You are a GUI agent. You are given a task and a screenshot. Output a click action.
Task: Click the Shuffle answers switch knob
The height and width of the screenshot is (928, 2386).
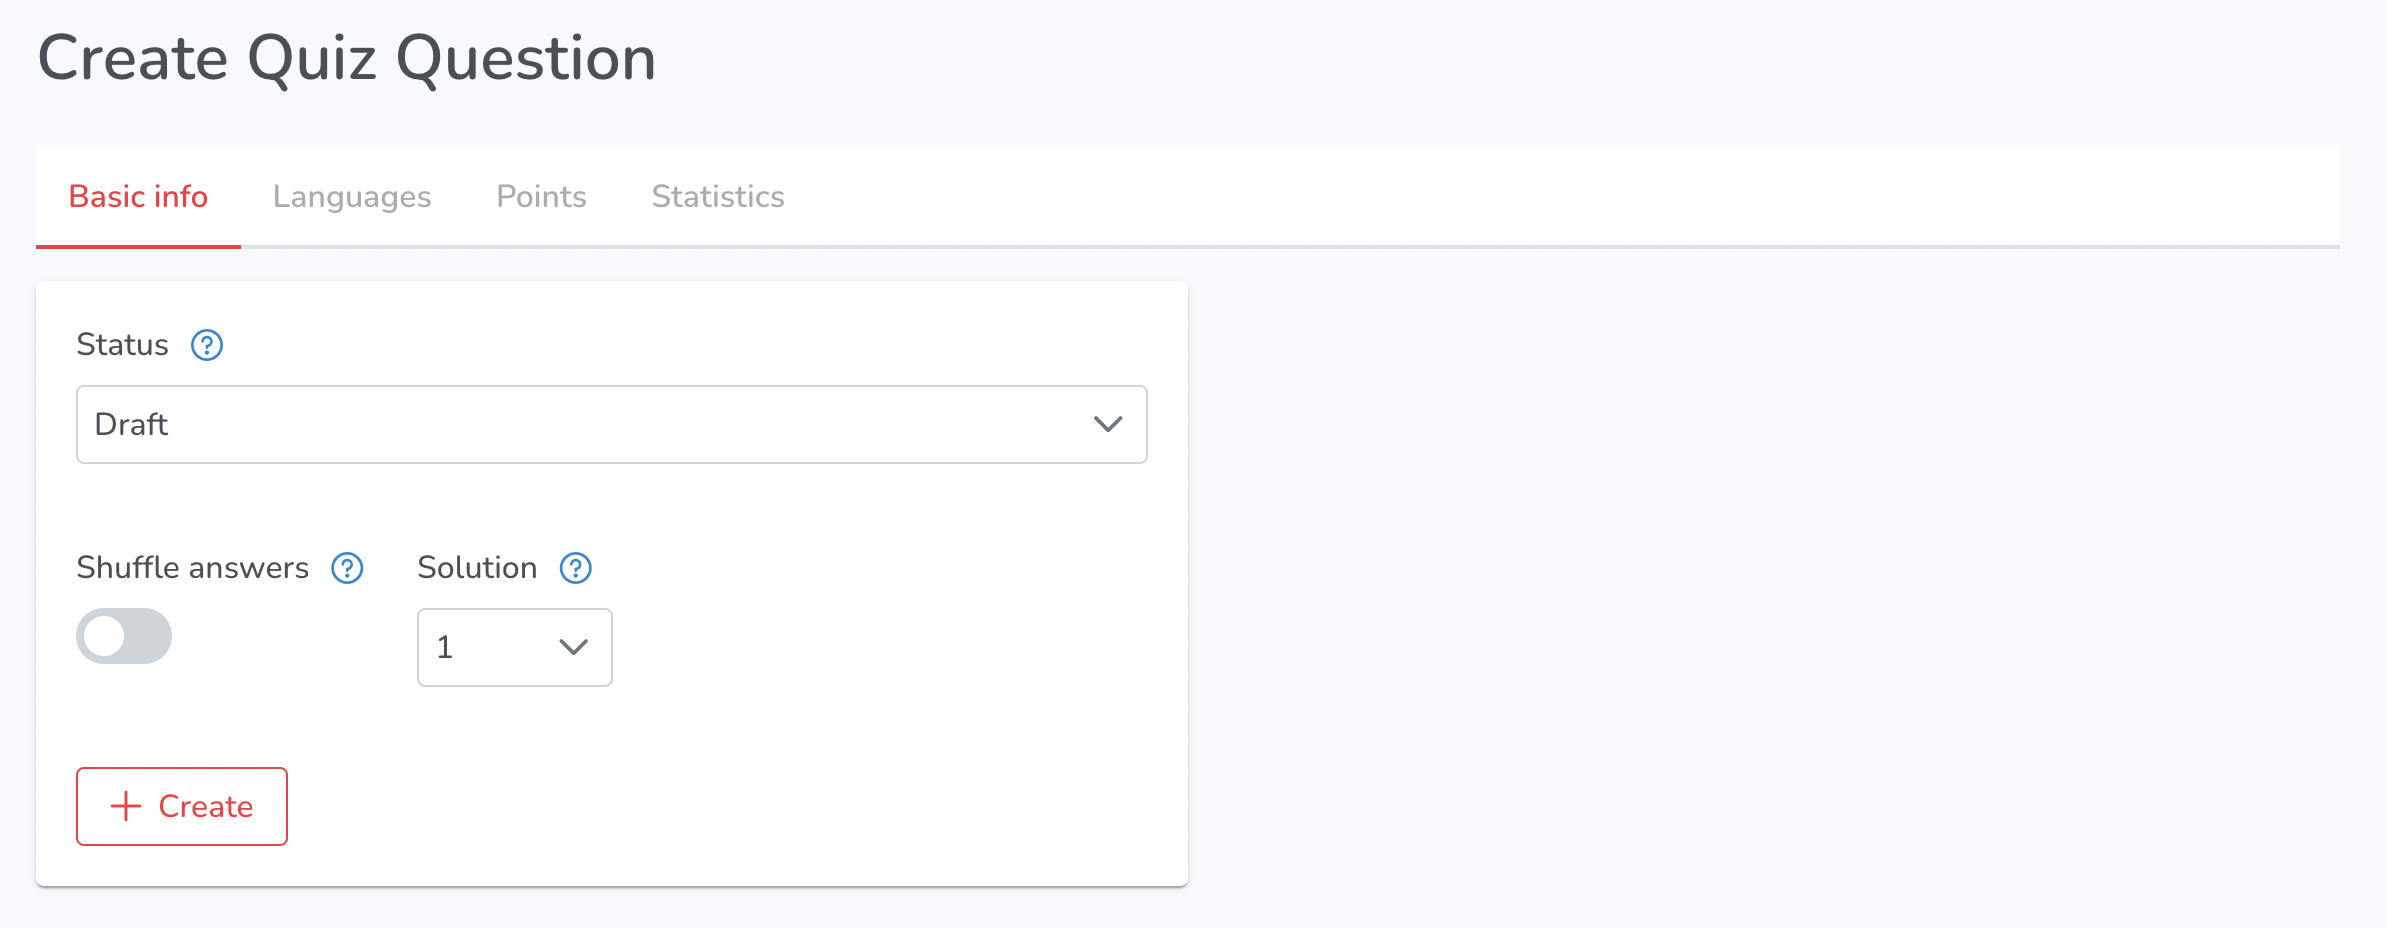[104, 636]
